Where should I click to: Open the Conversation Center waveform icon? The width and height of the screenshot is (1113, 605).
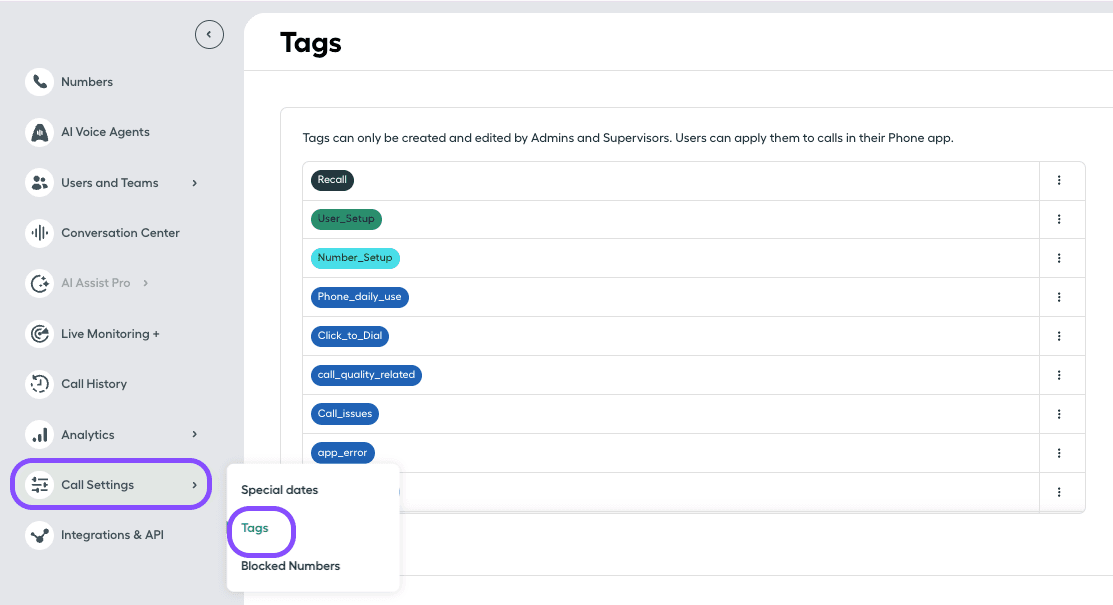pos(39,232)
